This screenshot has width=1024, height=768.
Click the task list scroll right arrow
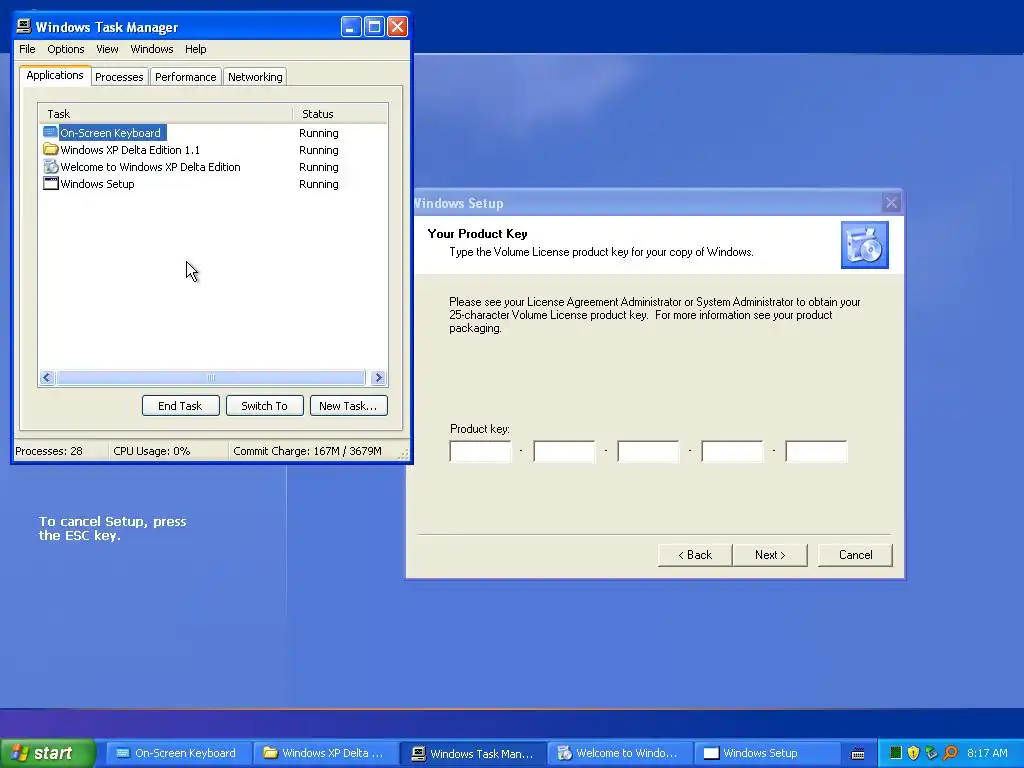click(x=378, y=377)
